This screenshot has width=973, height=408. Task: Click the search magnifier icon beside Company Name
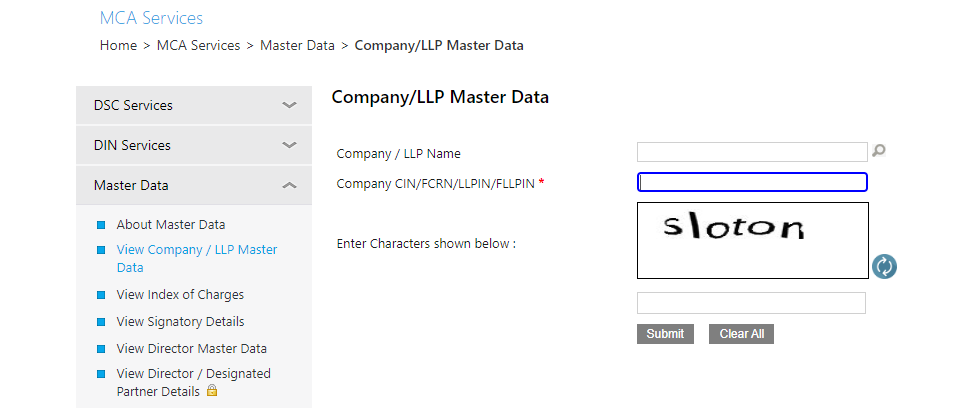879,151
